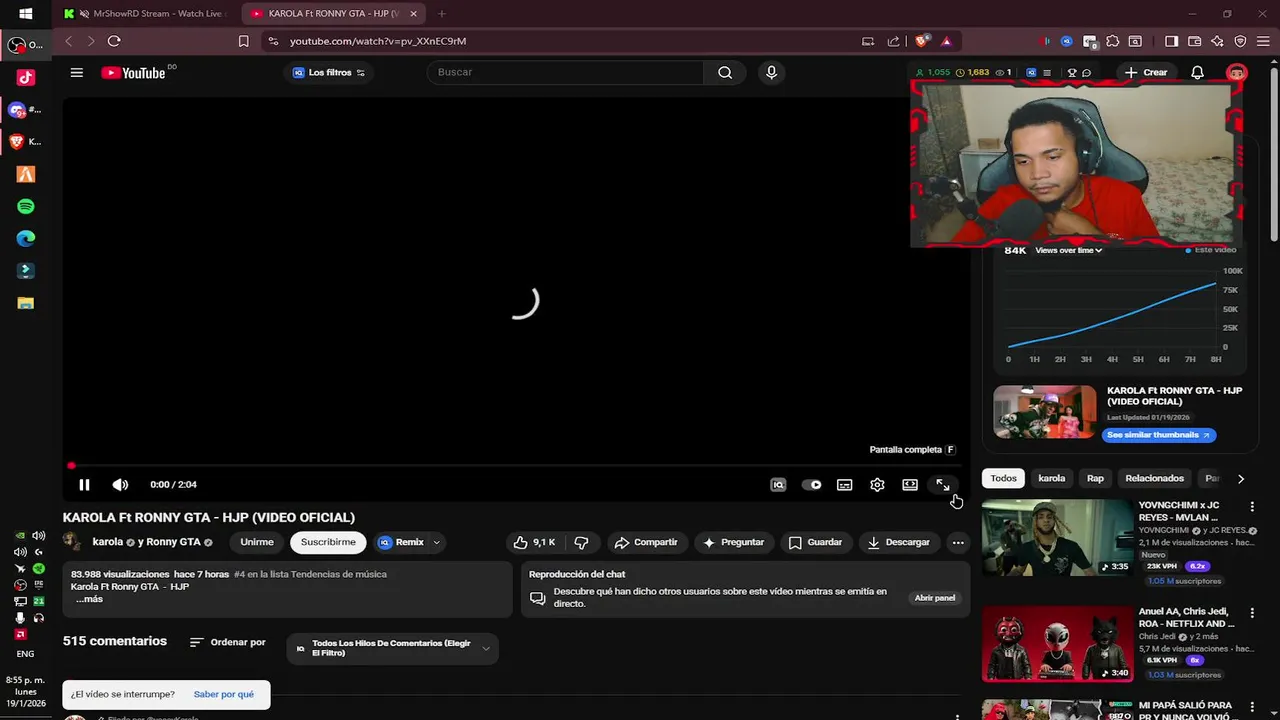1280x720 pixels.
Task: Open TikTok from the taskbar
Action: [x=26, y=77]
